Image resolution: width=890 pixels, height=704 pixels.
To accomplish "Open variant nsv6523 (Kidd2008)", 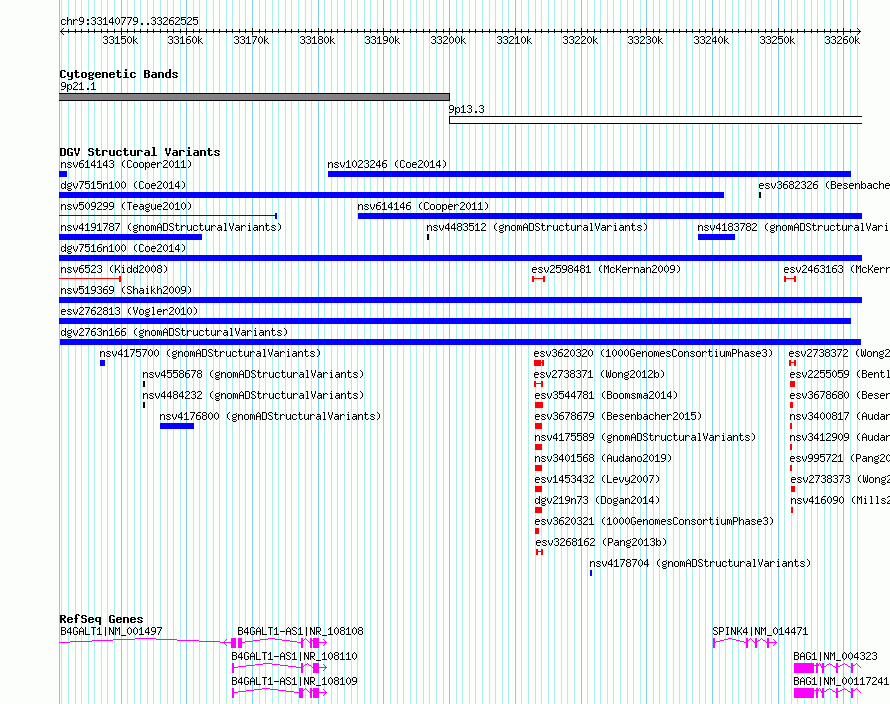I will (x=114, y=269).
